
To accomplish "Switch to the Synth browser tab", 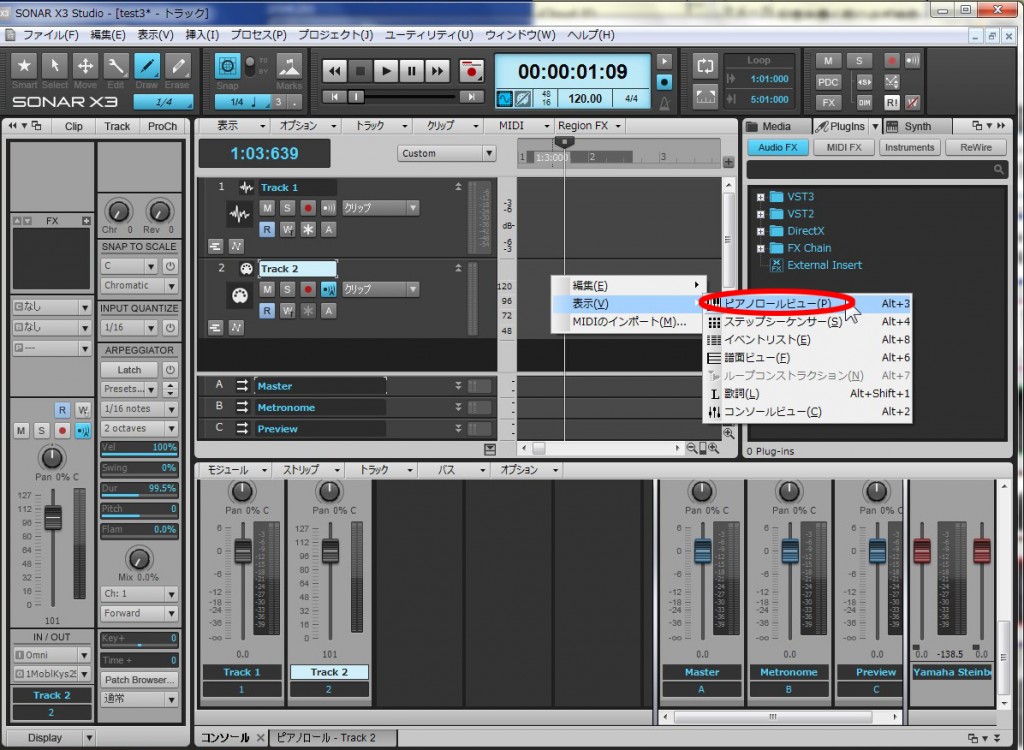I will 917,126.
